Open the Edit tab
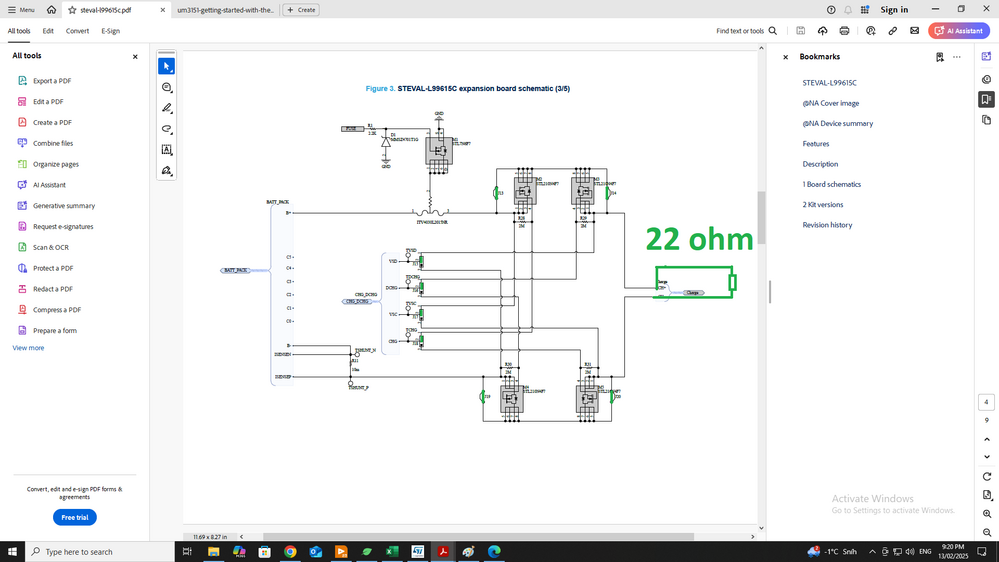This screenshot has width=999, height=562. tap(48, 31)
